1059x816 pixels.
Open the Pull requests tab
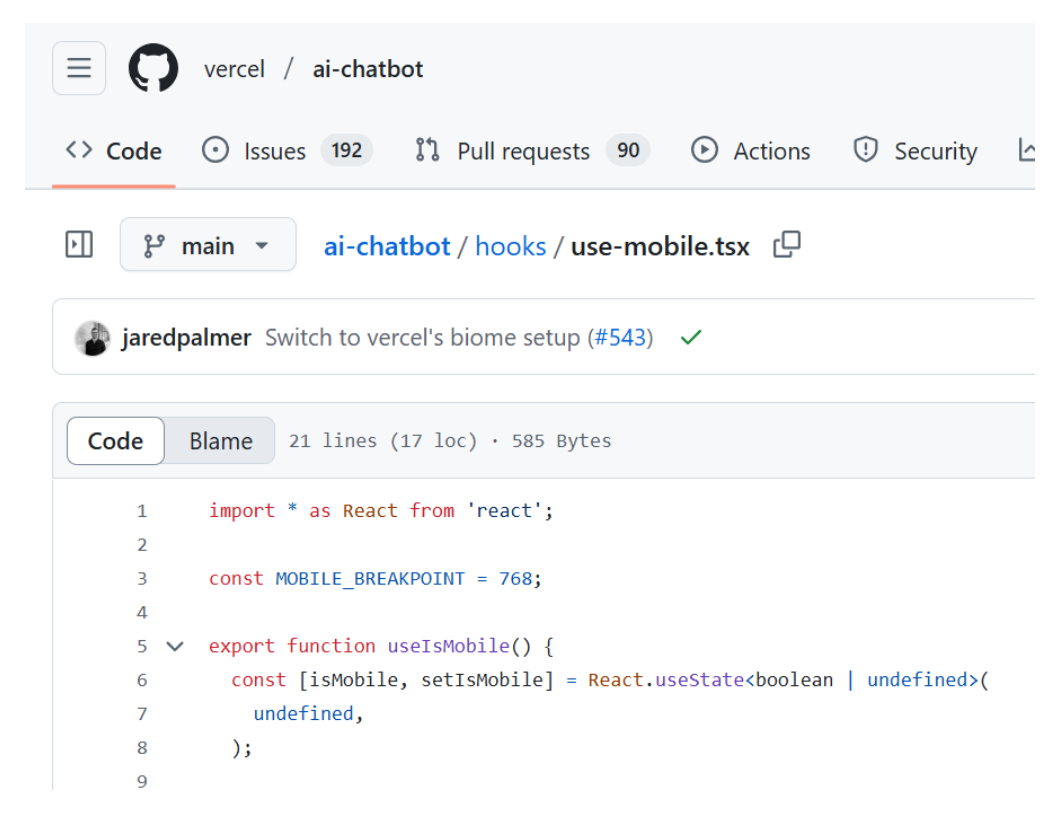[532, 151]
